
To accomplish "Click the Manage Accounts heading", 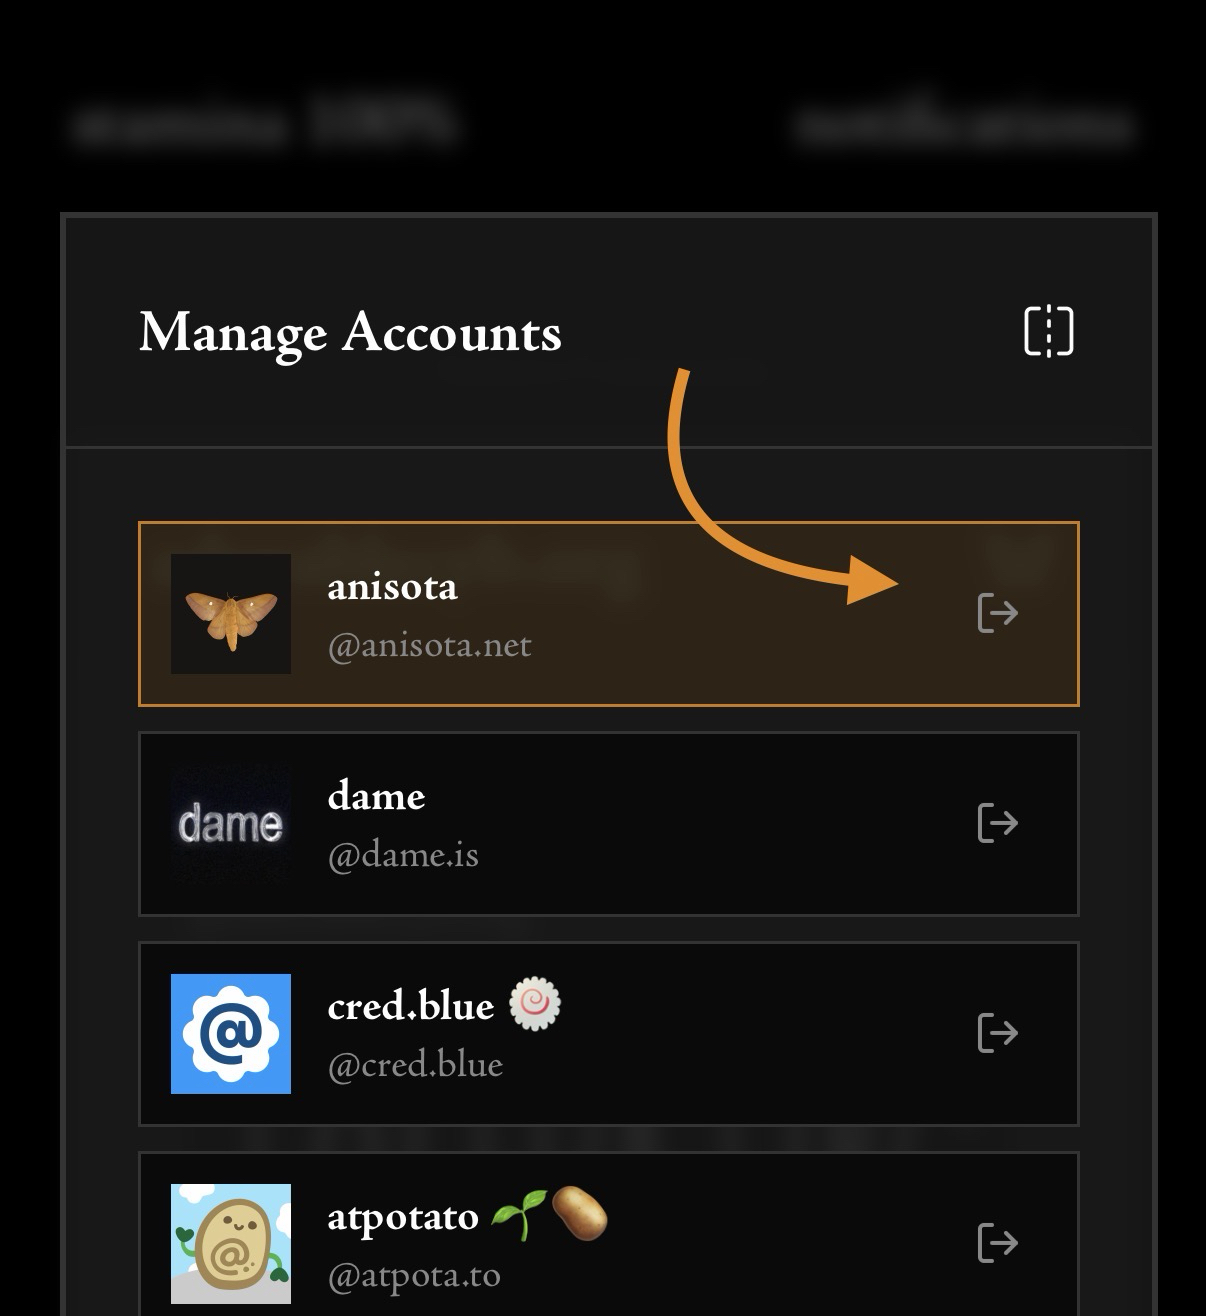I will [350, 333].
